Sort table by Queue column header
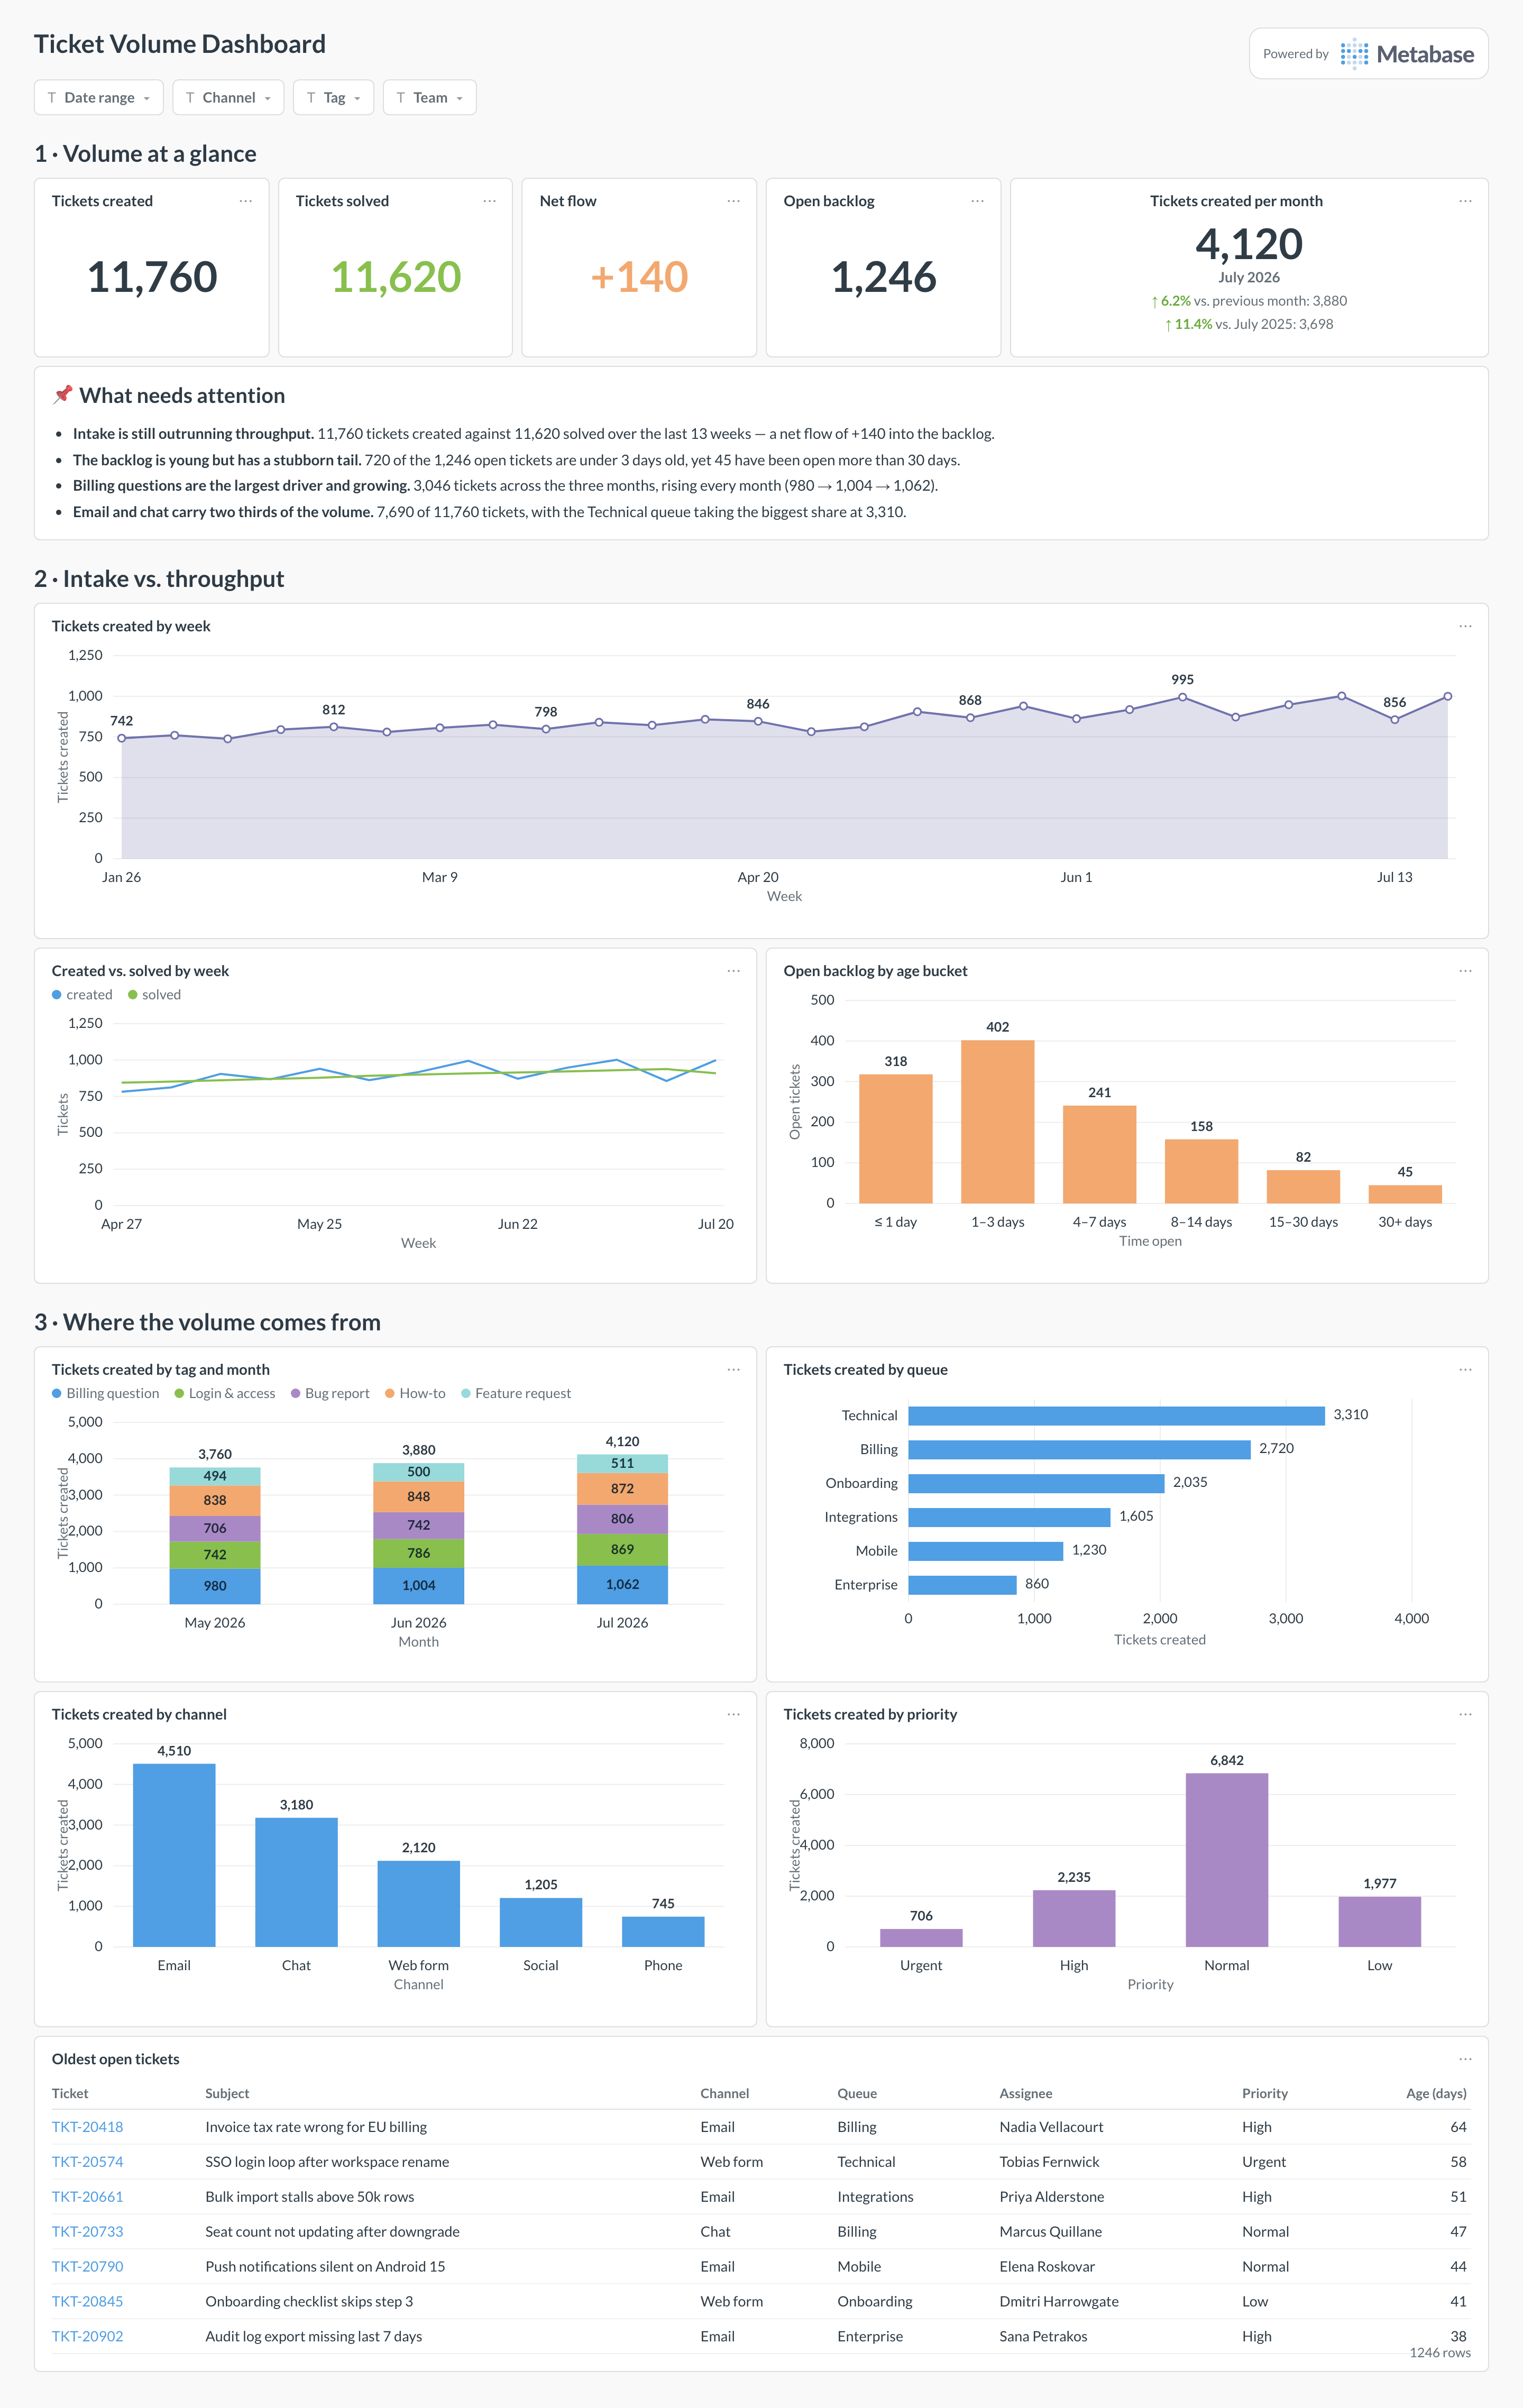This screenshot has height=2408, width=1523. pyautogui.click(x=857, y=2094)
